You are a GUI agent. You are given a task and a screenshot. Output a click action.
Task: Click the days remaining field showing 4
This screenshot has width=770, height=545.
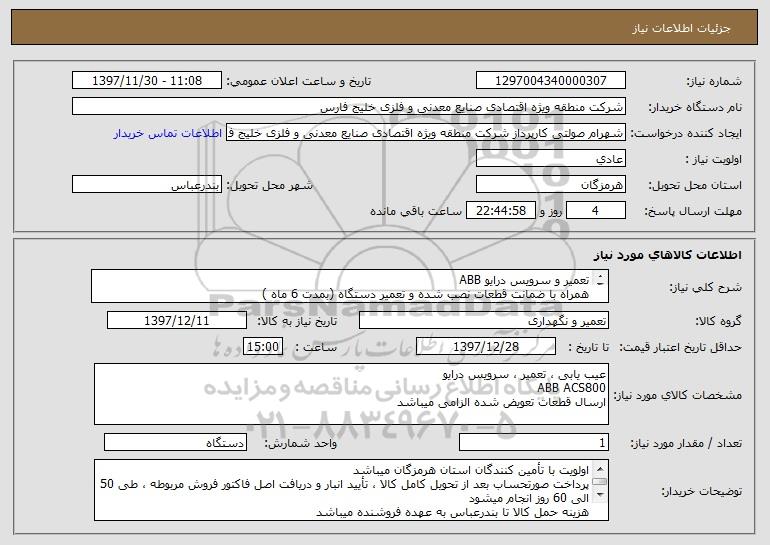click(596, 211)
